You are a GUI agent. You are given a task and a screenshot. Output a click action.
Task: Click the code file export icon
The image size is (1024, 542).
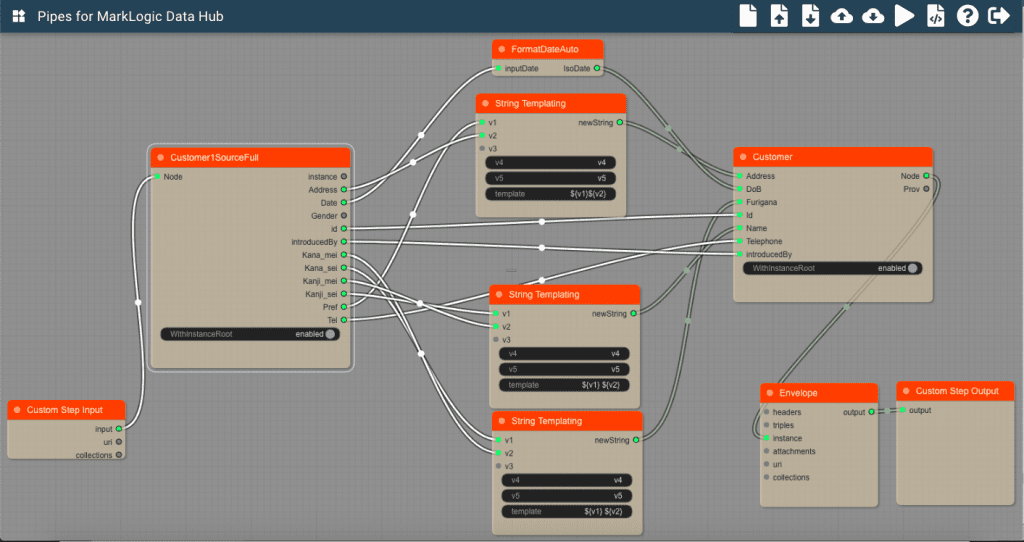click(x=936, y=16)
